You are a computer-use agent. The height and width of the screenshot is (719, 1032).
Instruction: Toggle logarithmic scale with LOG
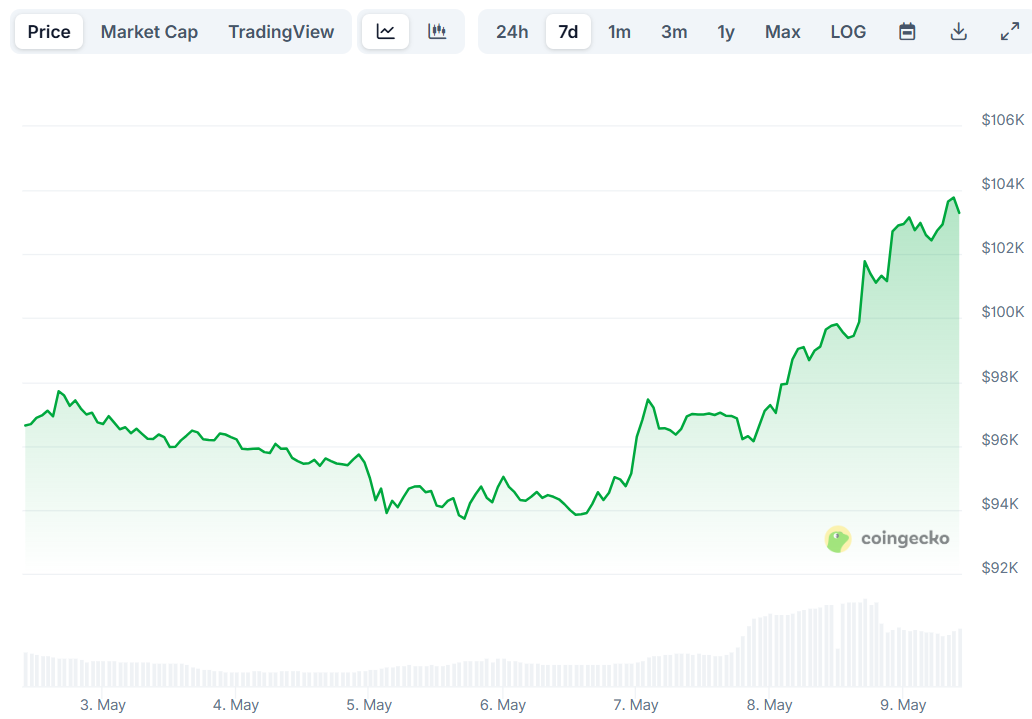tap(847, 31)
